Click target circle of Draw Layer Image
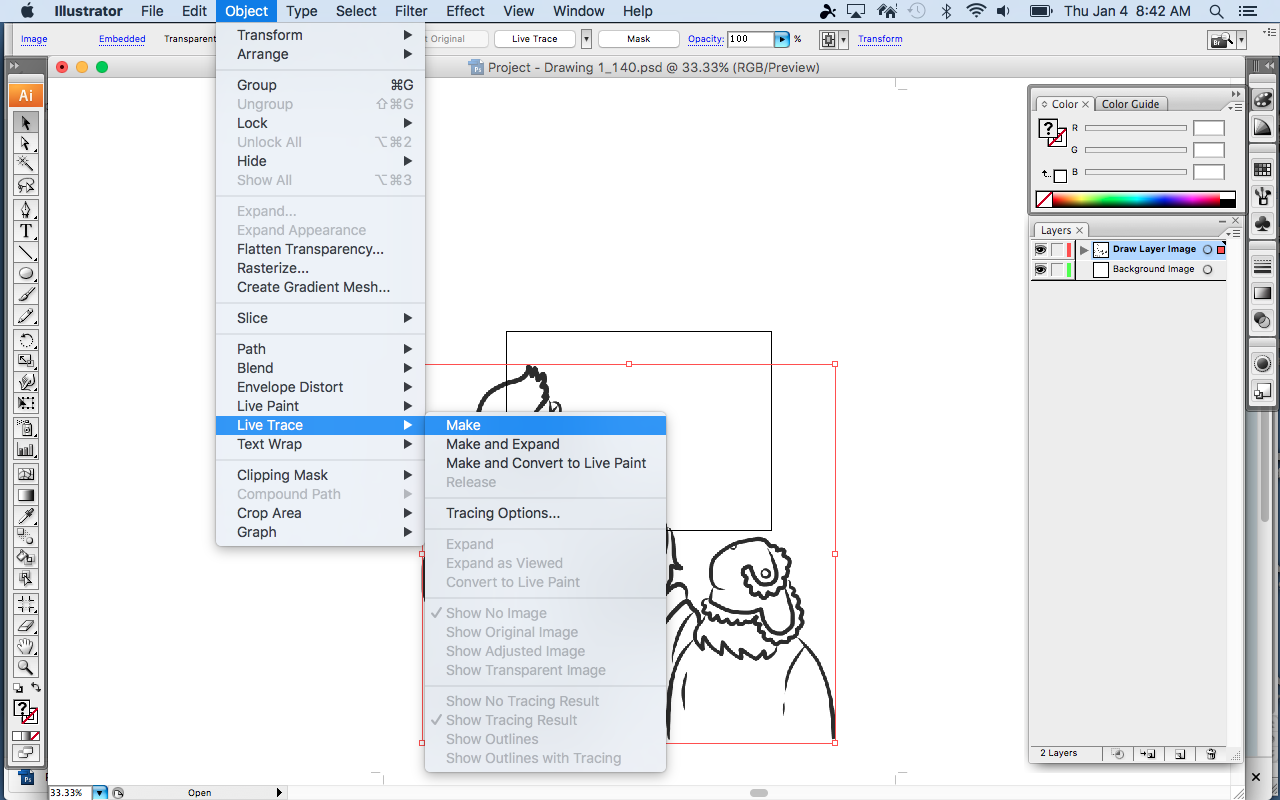Image resolution: width=1280 pixels, height=800 pixels. tap(1208, 250)
